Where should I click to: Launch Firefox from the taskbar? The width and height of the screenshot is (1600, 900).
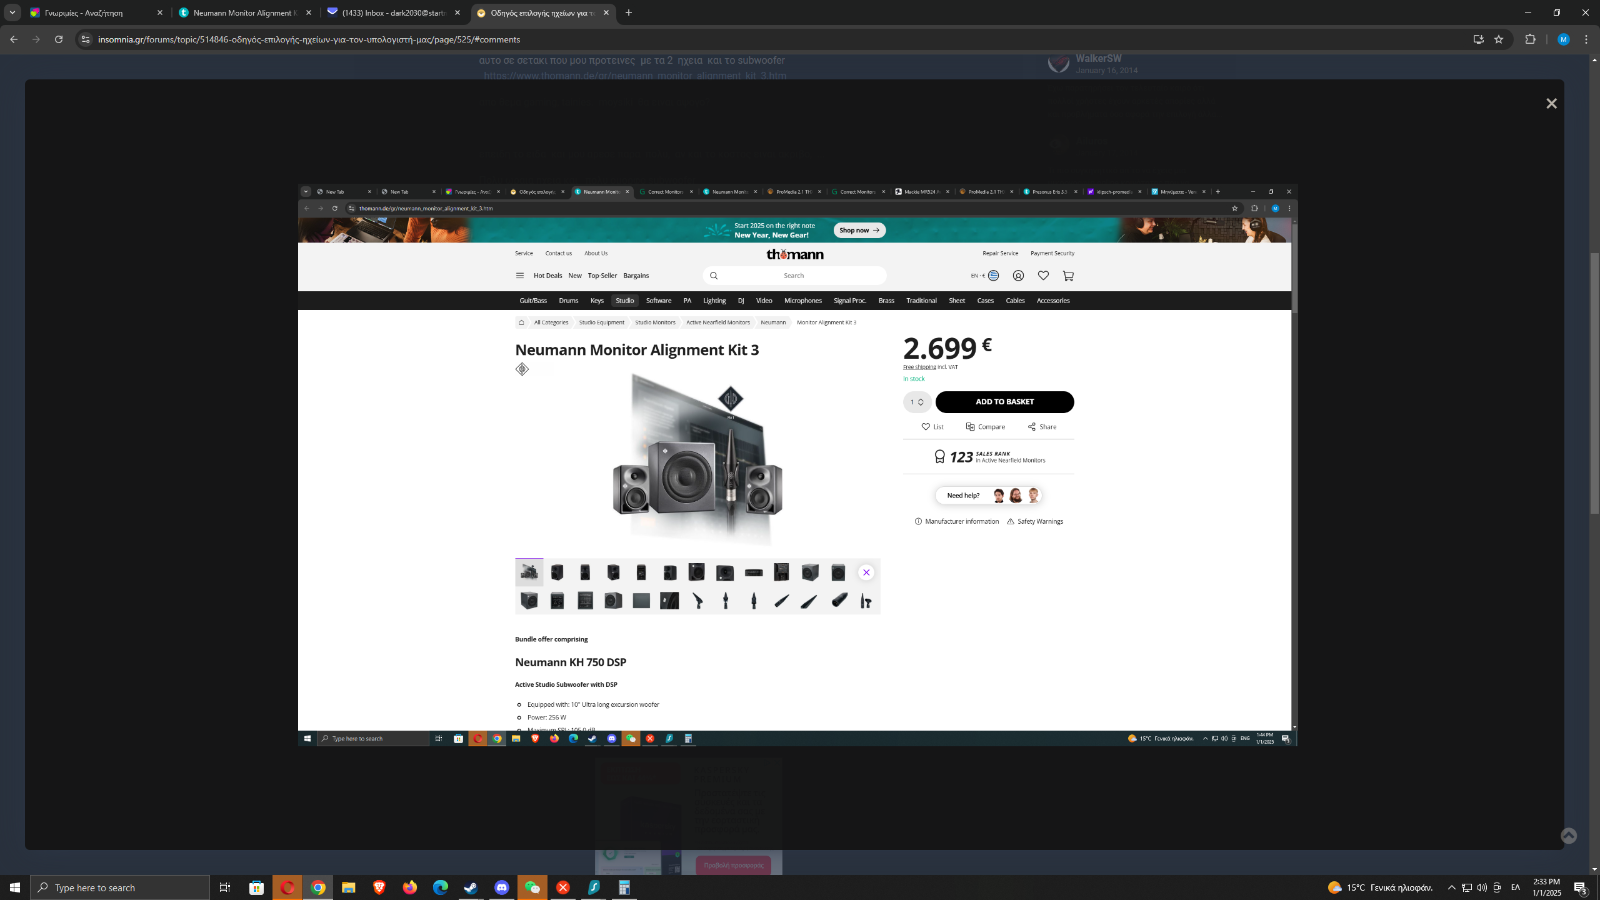tap(410, 887)
